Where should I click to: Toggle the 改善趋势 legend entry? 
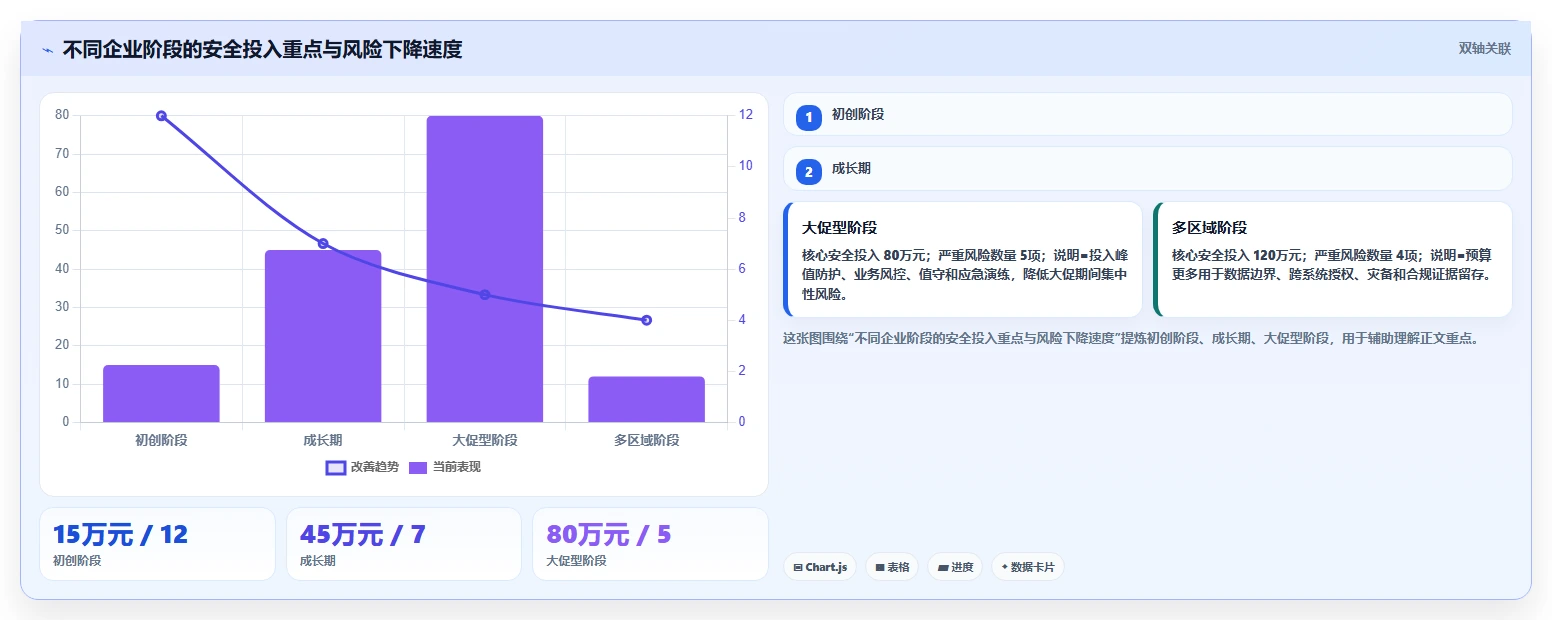(x=362, y=467)
